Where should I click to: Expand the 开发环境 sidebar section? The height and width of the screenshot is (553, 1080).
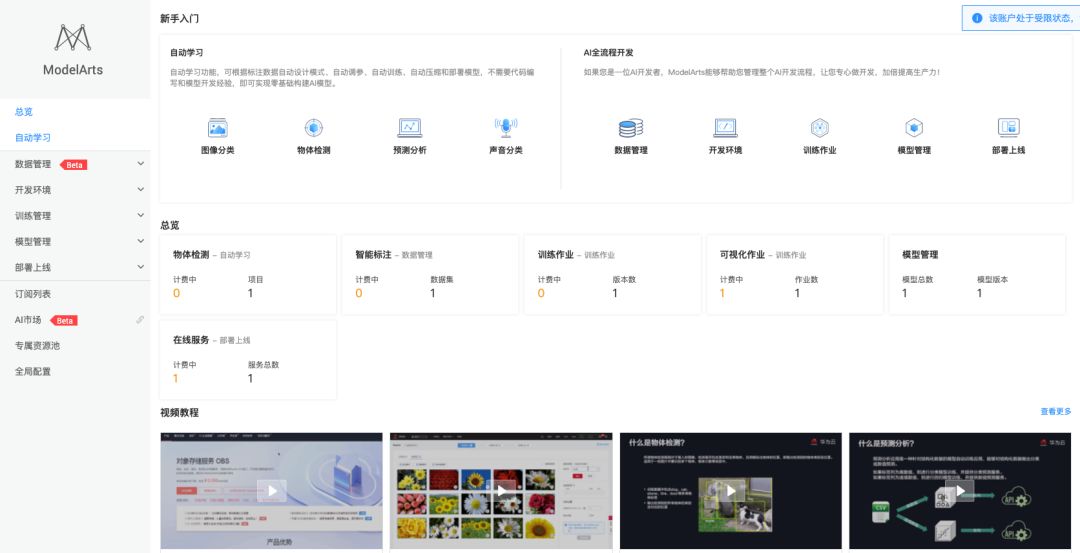point(140,190)
